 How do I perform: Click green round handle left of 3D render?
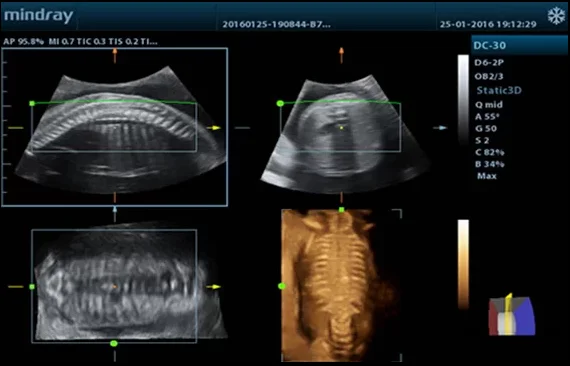[x=281, y=286]
